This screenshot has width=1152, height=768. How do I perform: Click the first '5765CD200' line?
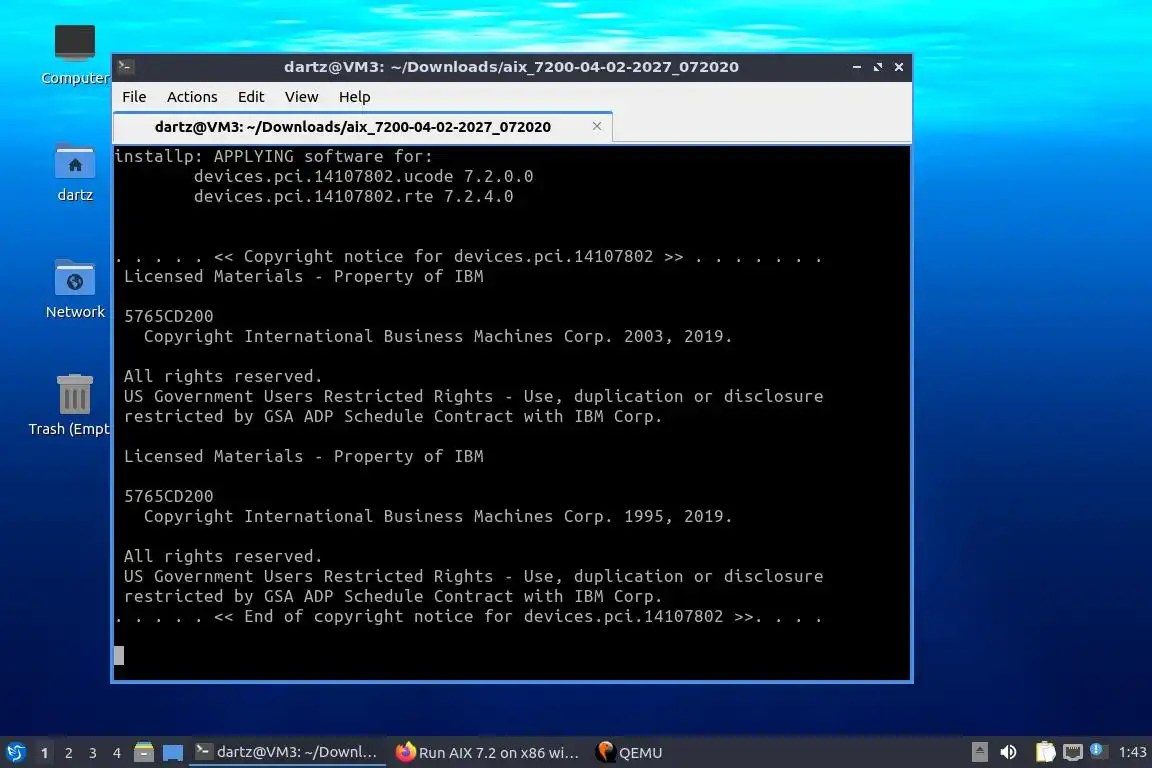[x=168, y=316]
